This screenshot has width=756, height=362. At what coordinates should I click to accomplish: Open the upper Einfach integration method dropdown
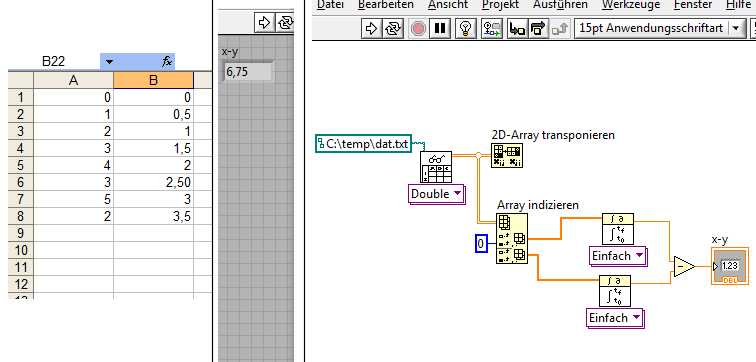pos(617,255)
